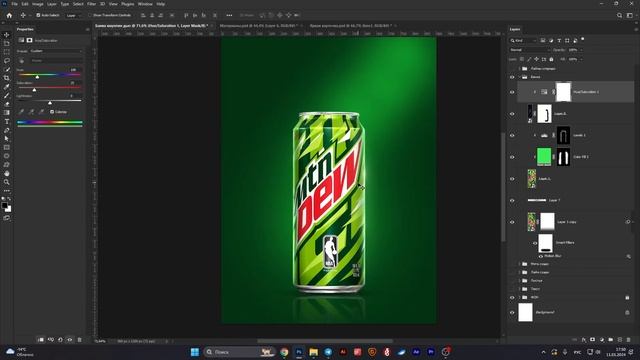This screenshot has height=360, width=640.
Task: Select the Lasso tool
Action: (7, 60)
